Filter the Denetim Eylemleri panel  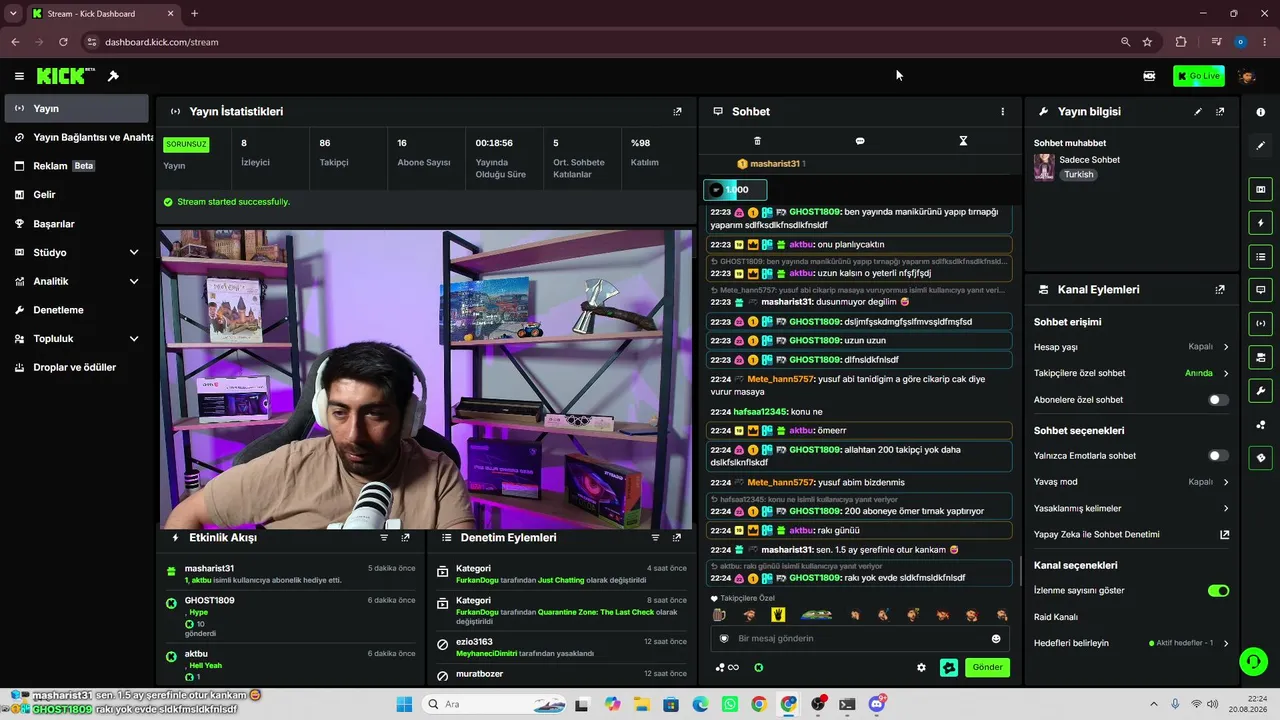(x=656, y=538)
